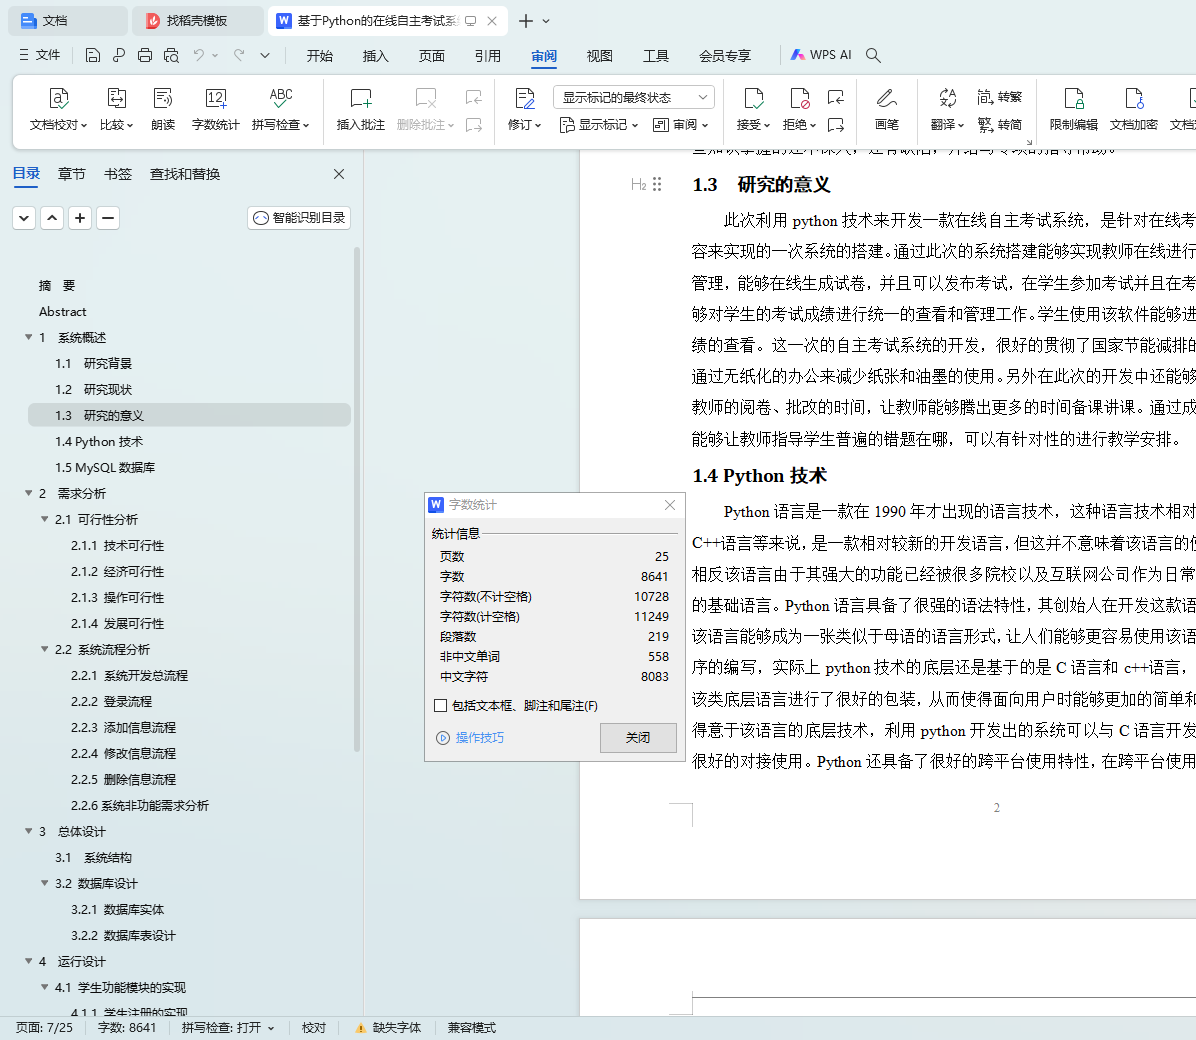Screen dimensions: 1196x1040
Task: Switch to the 引用 ribbon tab
Action: pos(487,56)
